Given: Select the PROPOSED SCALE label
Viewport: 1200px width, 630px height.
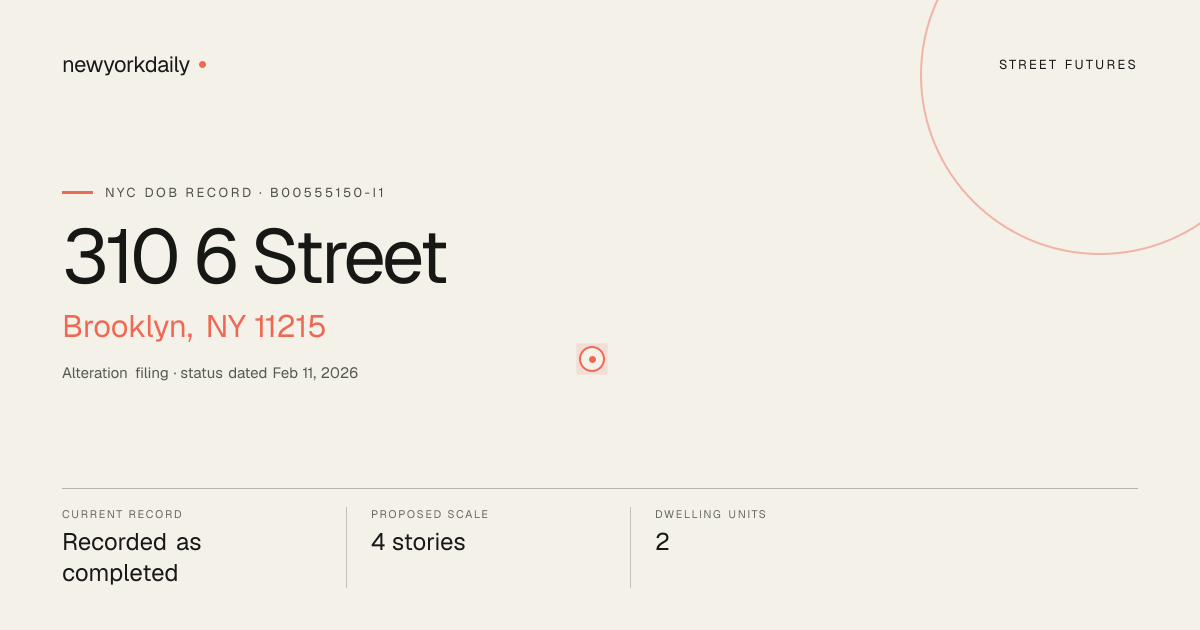Looking at the screenshot, I should click(430, 514).
